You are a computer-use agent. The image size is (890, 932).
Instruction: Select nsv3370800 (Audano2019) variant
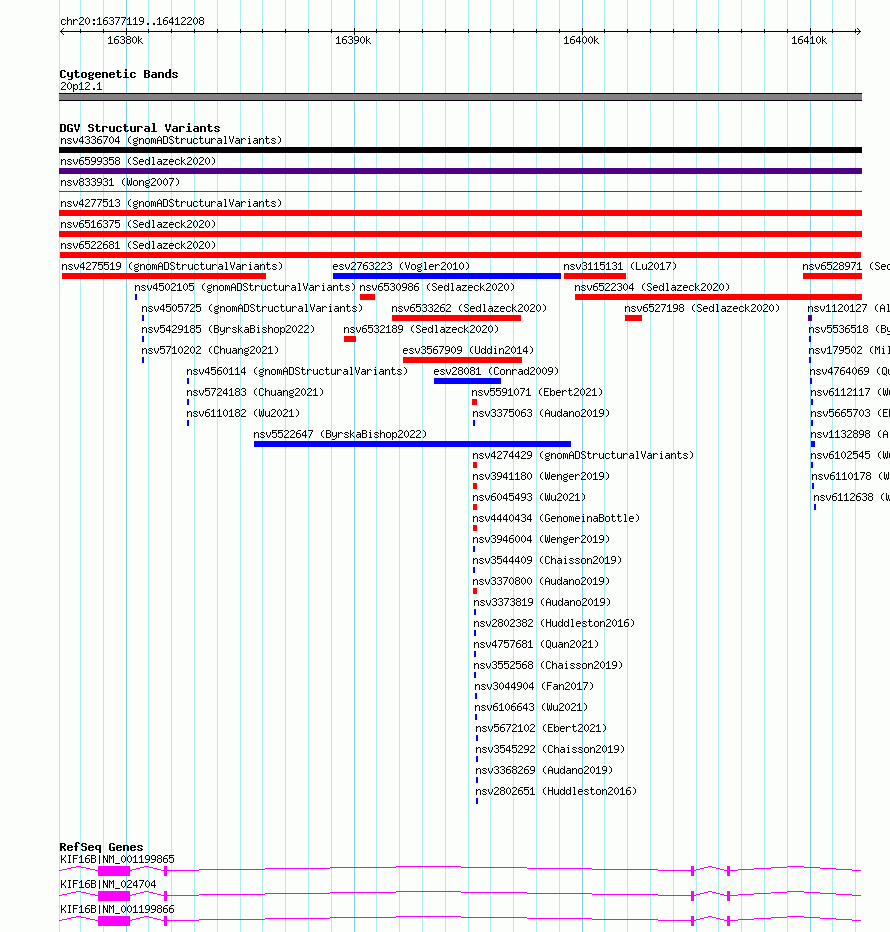541,581
